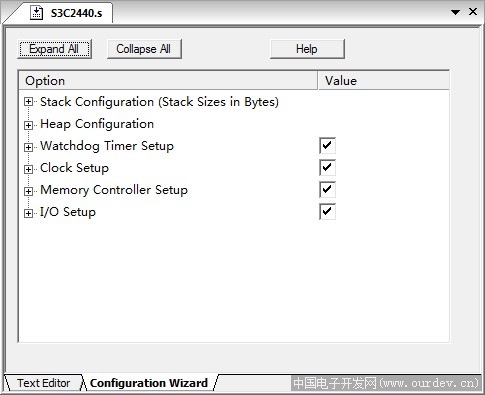Open the window list dropdown arrow
485x395 pixels.
[x=455, y=12]
